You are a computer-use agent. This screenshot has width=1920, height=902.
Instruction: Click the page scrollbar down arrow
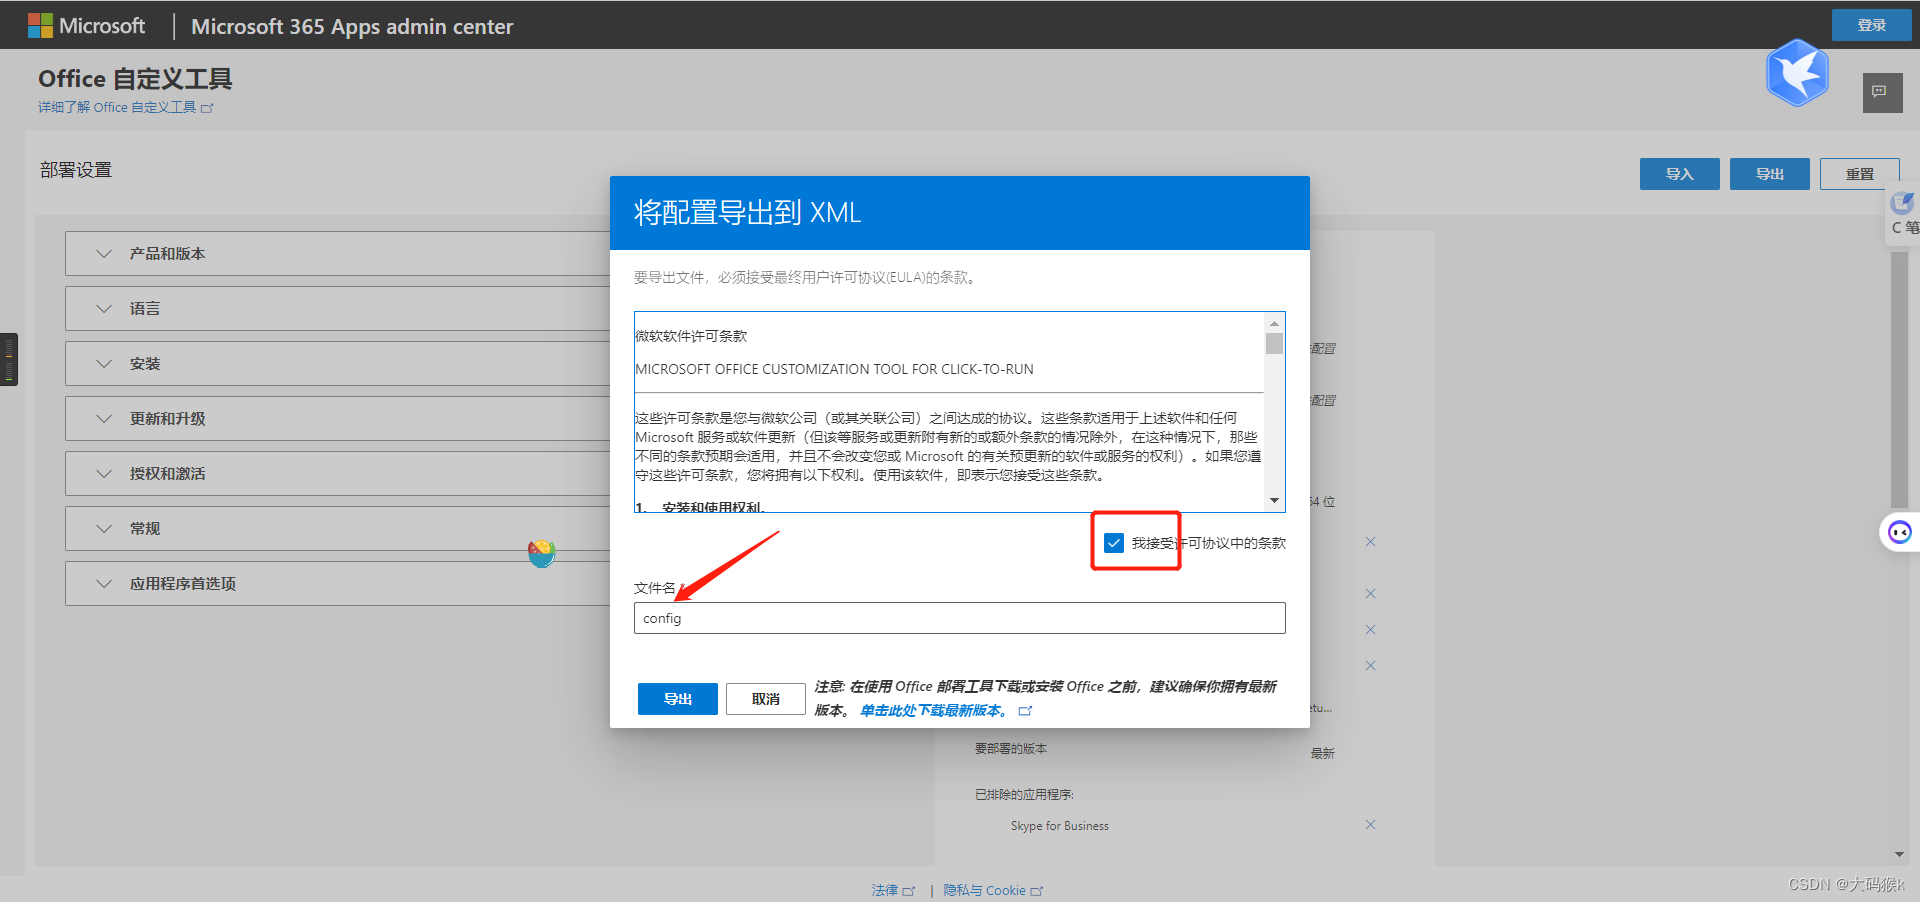pos(1899,855)
